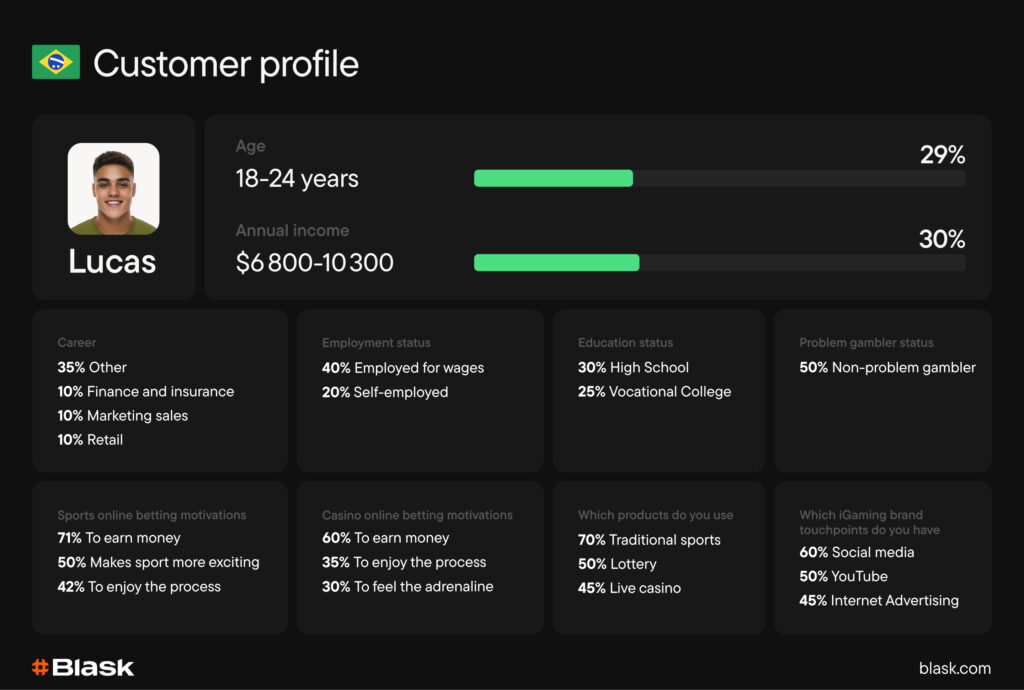
Task: Select the 60% Social media entry
Action: coord(856,552)
